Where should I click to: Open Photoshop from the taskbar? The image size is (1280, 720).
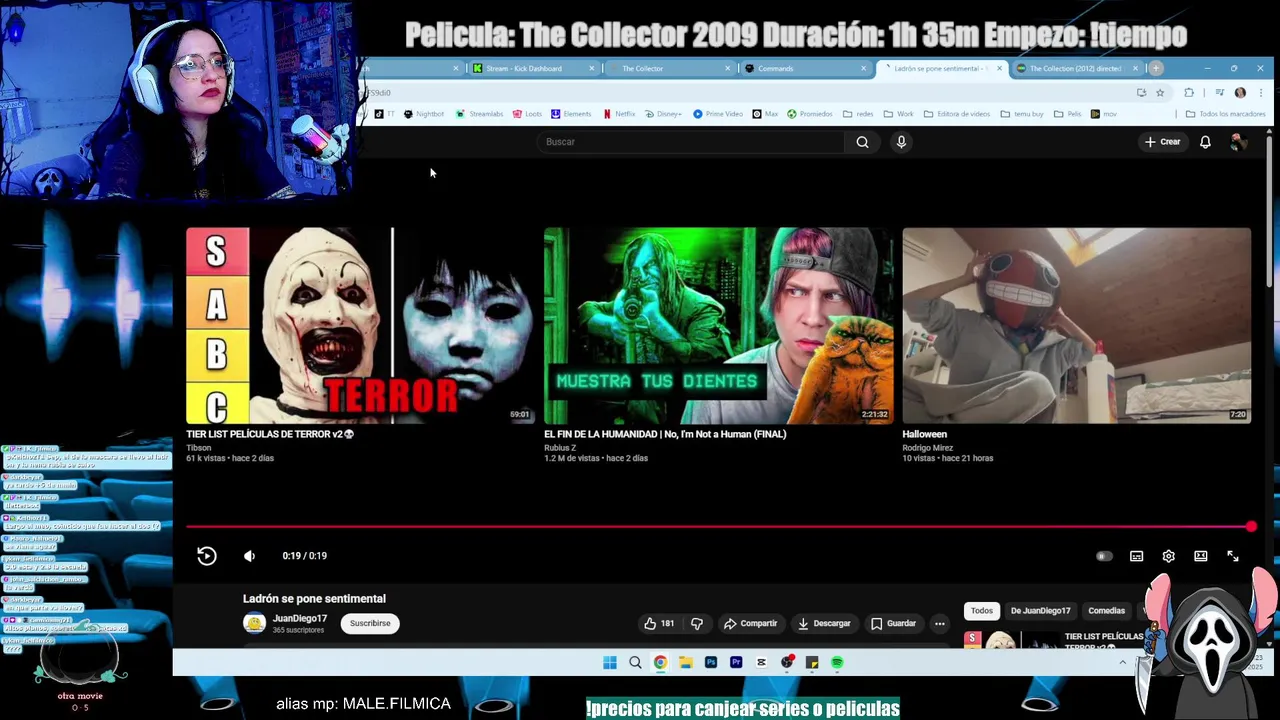pyautogui.click(x=711, y=662)
